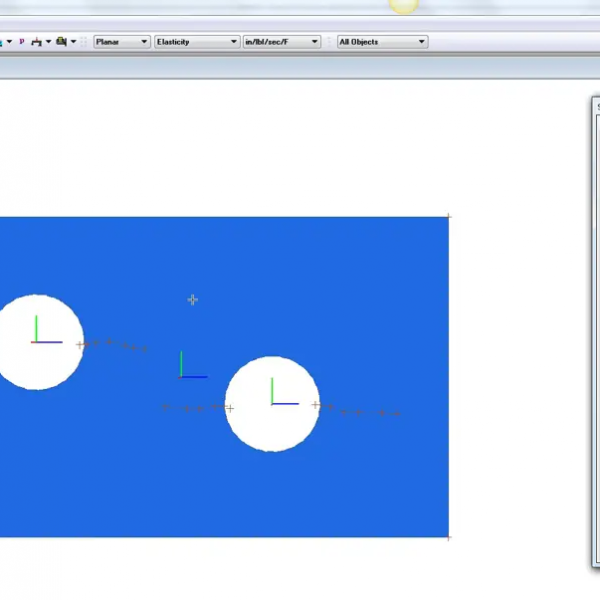The width and height of the screenshot is (600, 600).
Task: Open the Planar dropdown
Action: pyautogui.click(x=122, y=42)
